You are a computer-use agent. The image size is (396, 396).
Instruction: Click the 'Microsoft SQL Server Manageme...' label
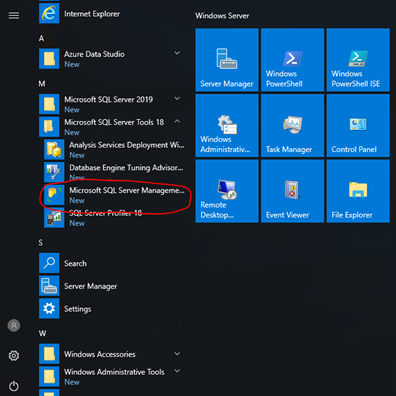point(127,190)
